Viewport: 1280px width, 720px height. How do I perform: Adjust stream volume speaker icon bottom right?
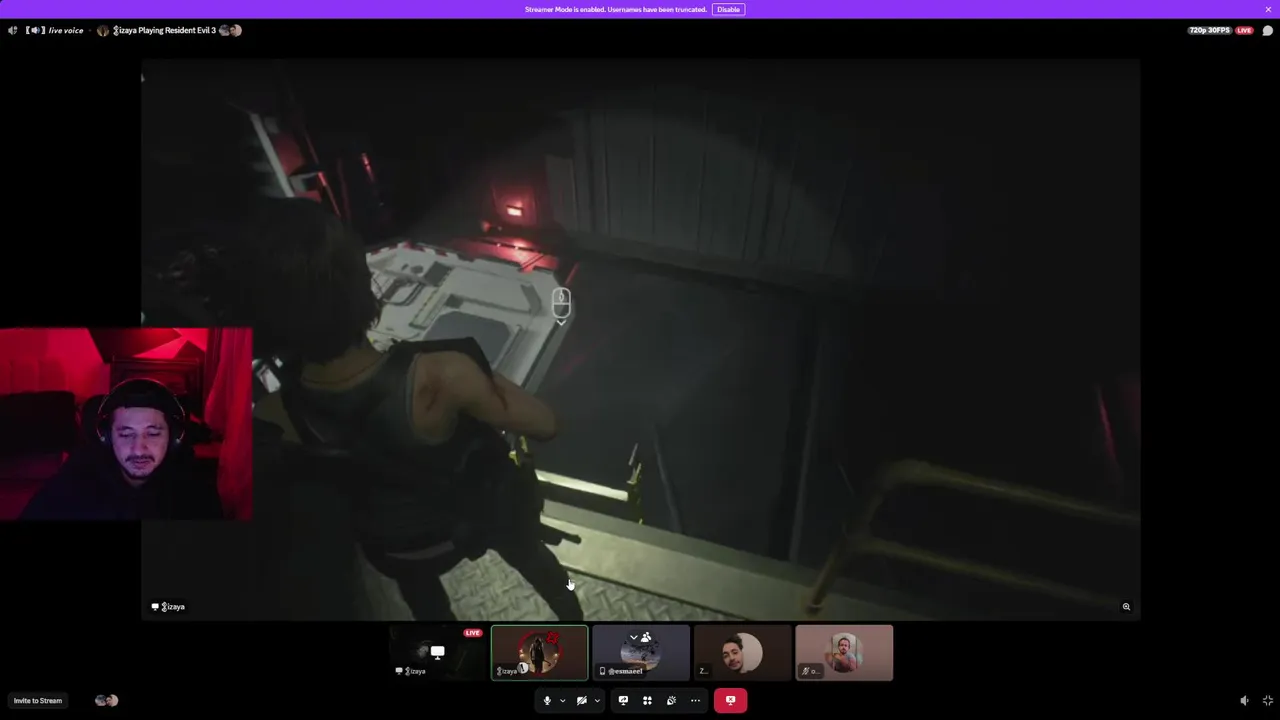(x=1244, y=700)
